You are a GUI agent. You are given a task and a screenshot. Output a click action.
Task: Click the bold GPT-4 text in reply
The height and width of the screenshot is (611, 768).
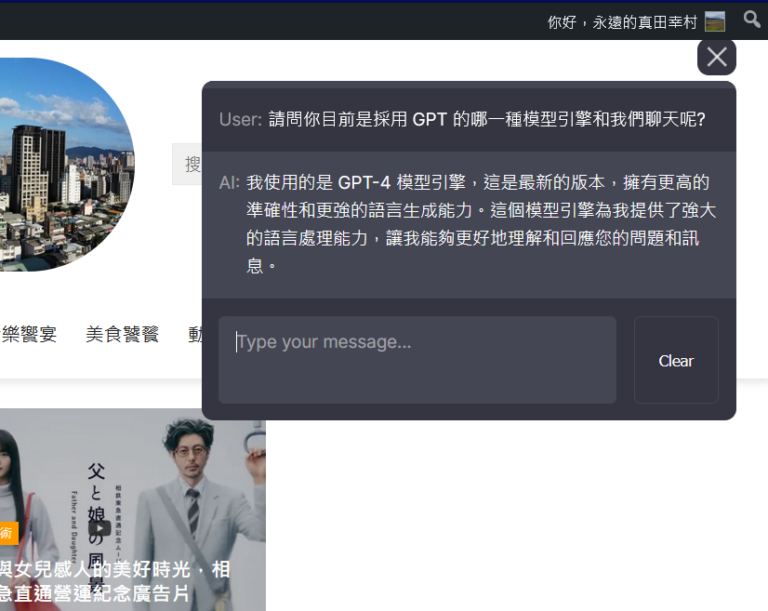pyautogui.click(x=364, y=182)
